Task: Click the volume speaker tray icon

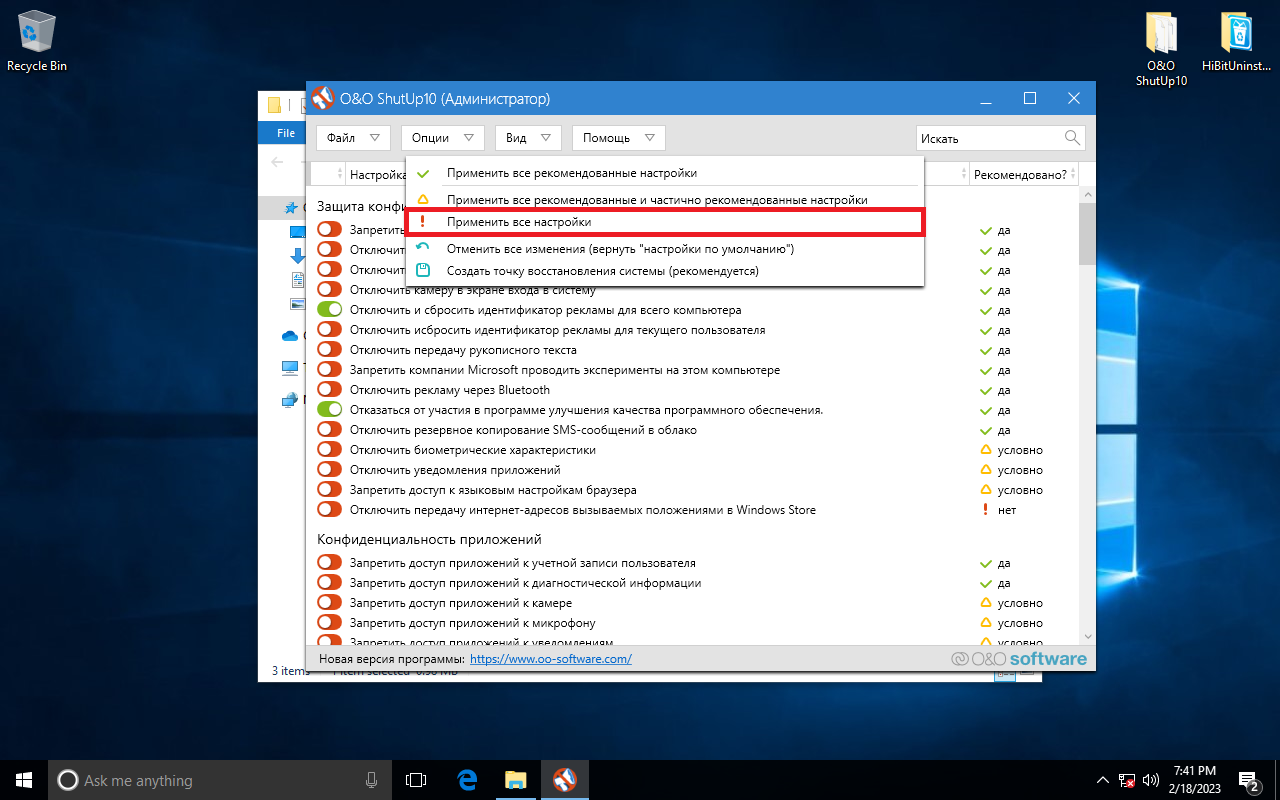Action: (x=1150, y=780)
